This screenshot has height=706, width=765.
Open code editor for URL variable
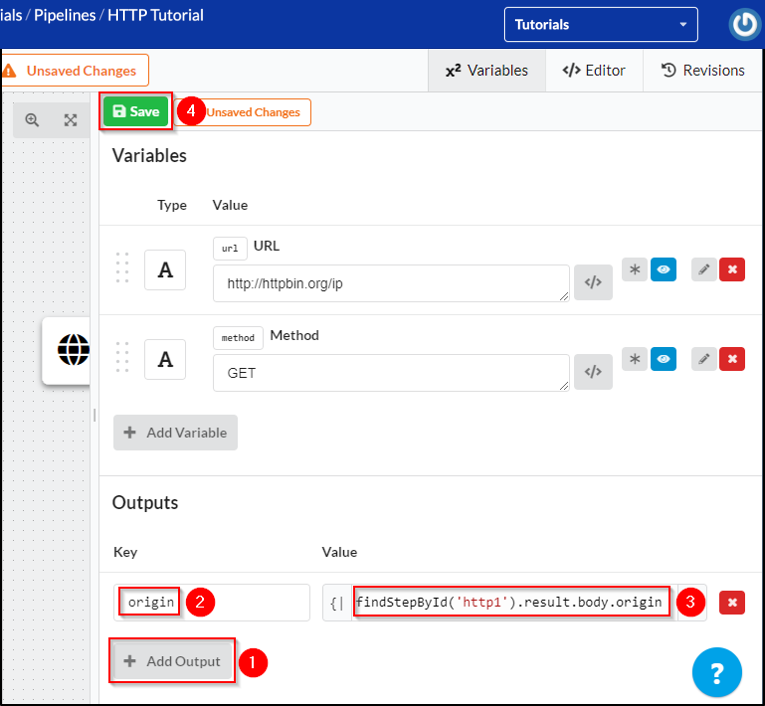(593, 283)
